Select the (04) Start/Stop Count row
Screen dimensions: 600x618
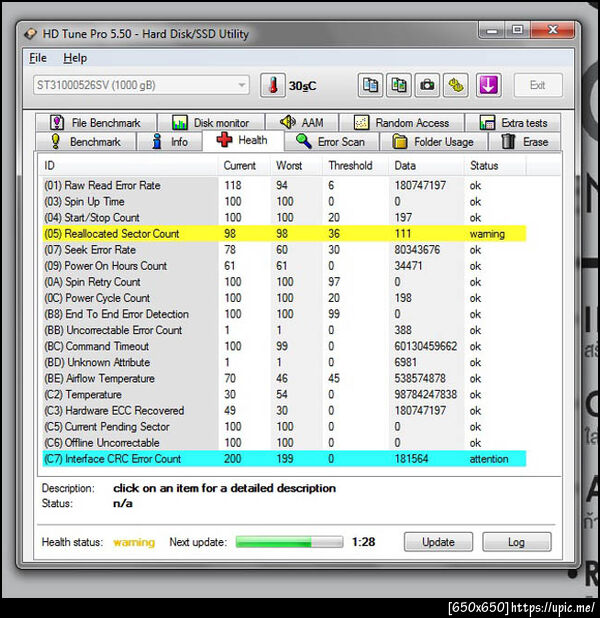[284, 218]
